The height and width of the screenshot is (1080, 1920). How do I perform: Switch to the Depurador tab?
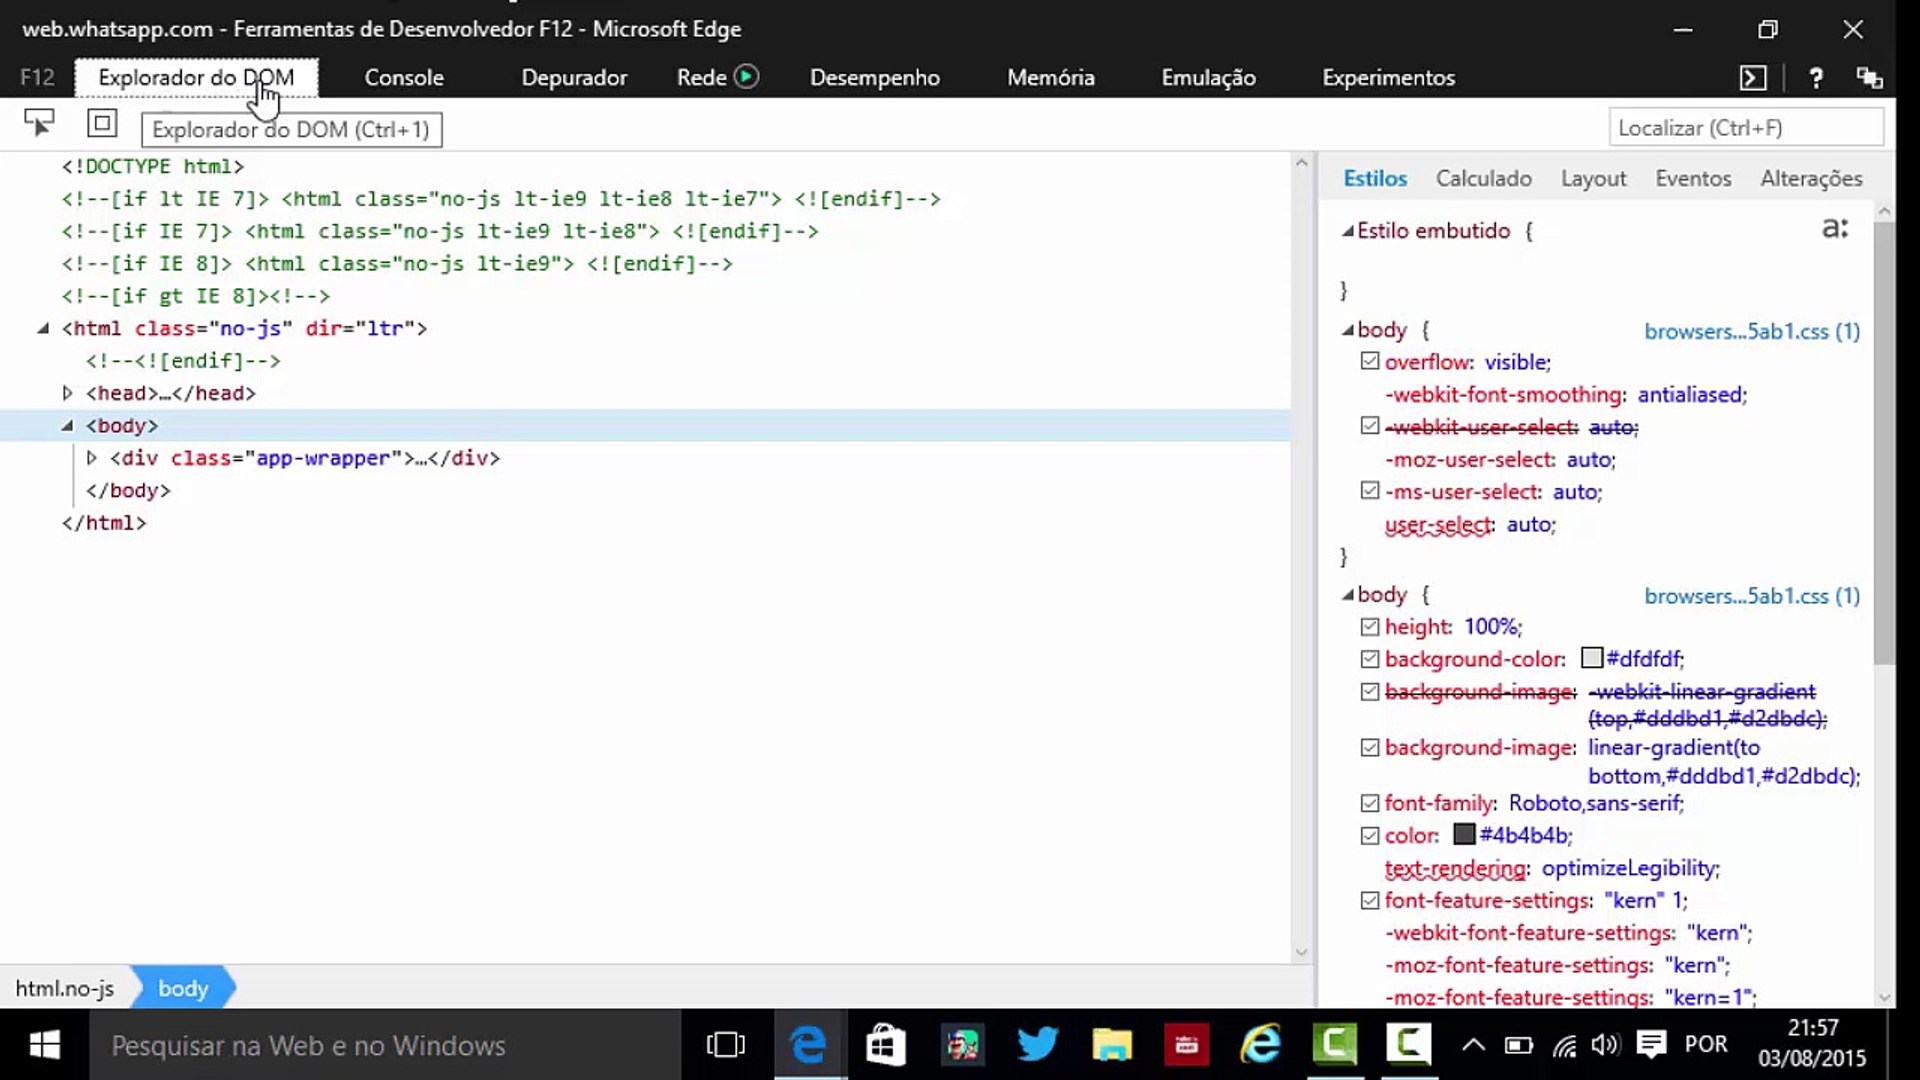click(x=574, y=77)
